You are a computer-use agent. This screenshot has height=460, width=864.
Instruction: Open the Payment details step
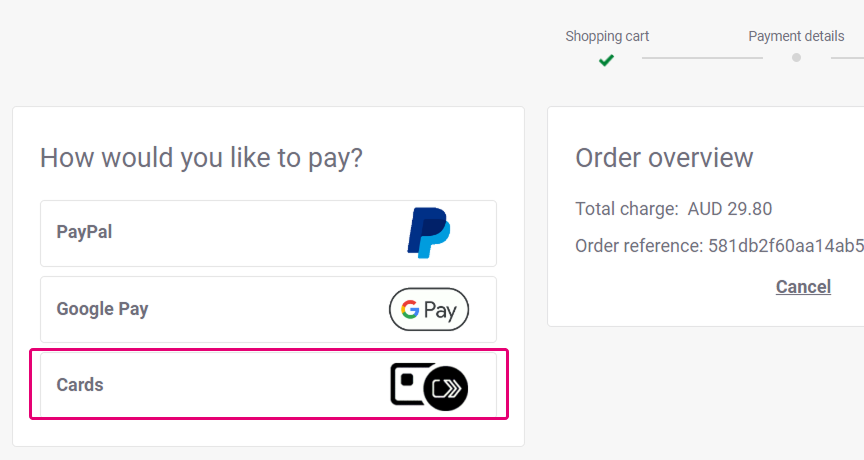[796, 36]
